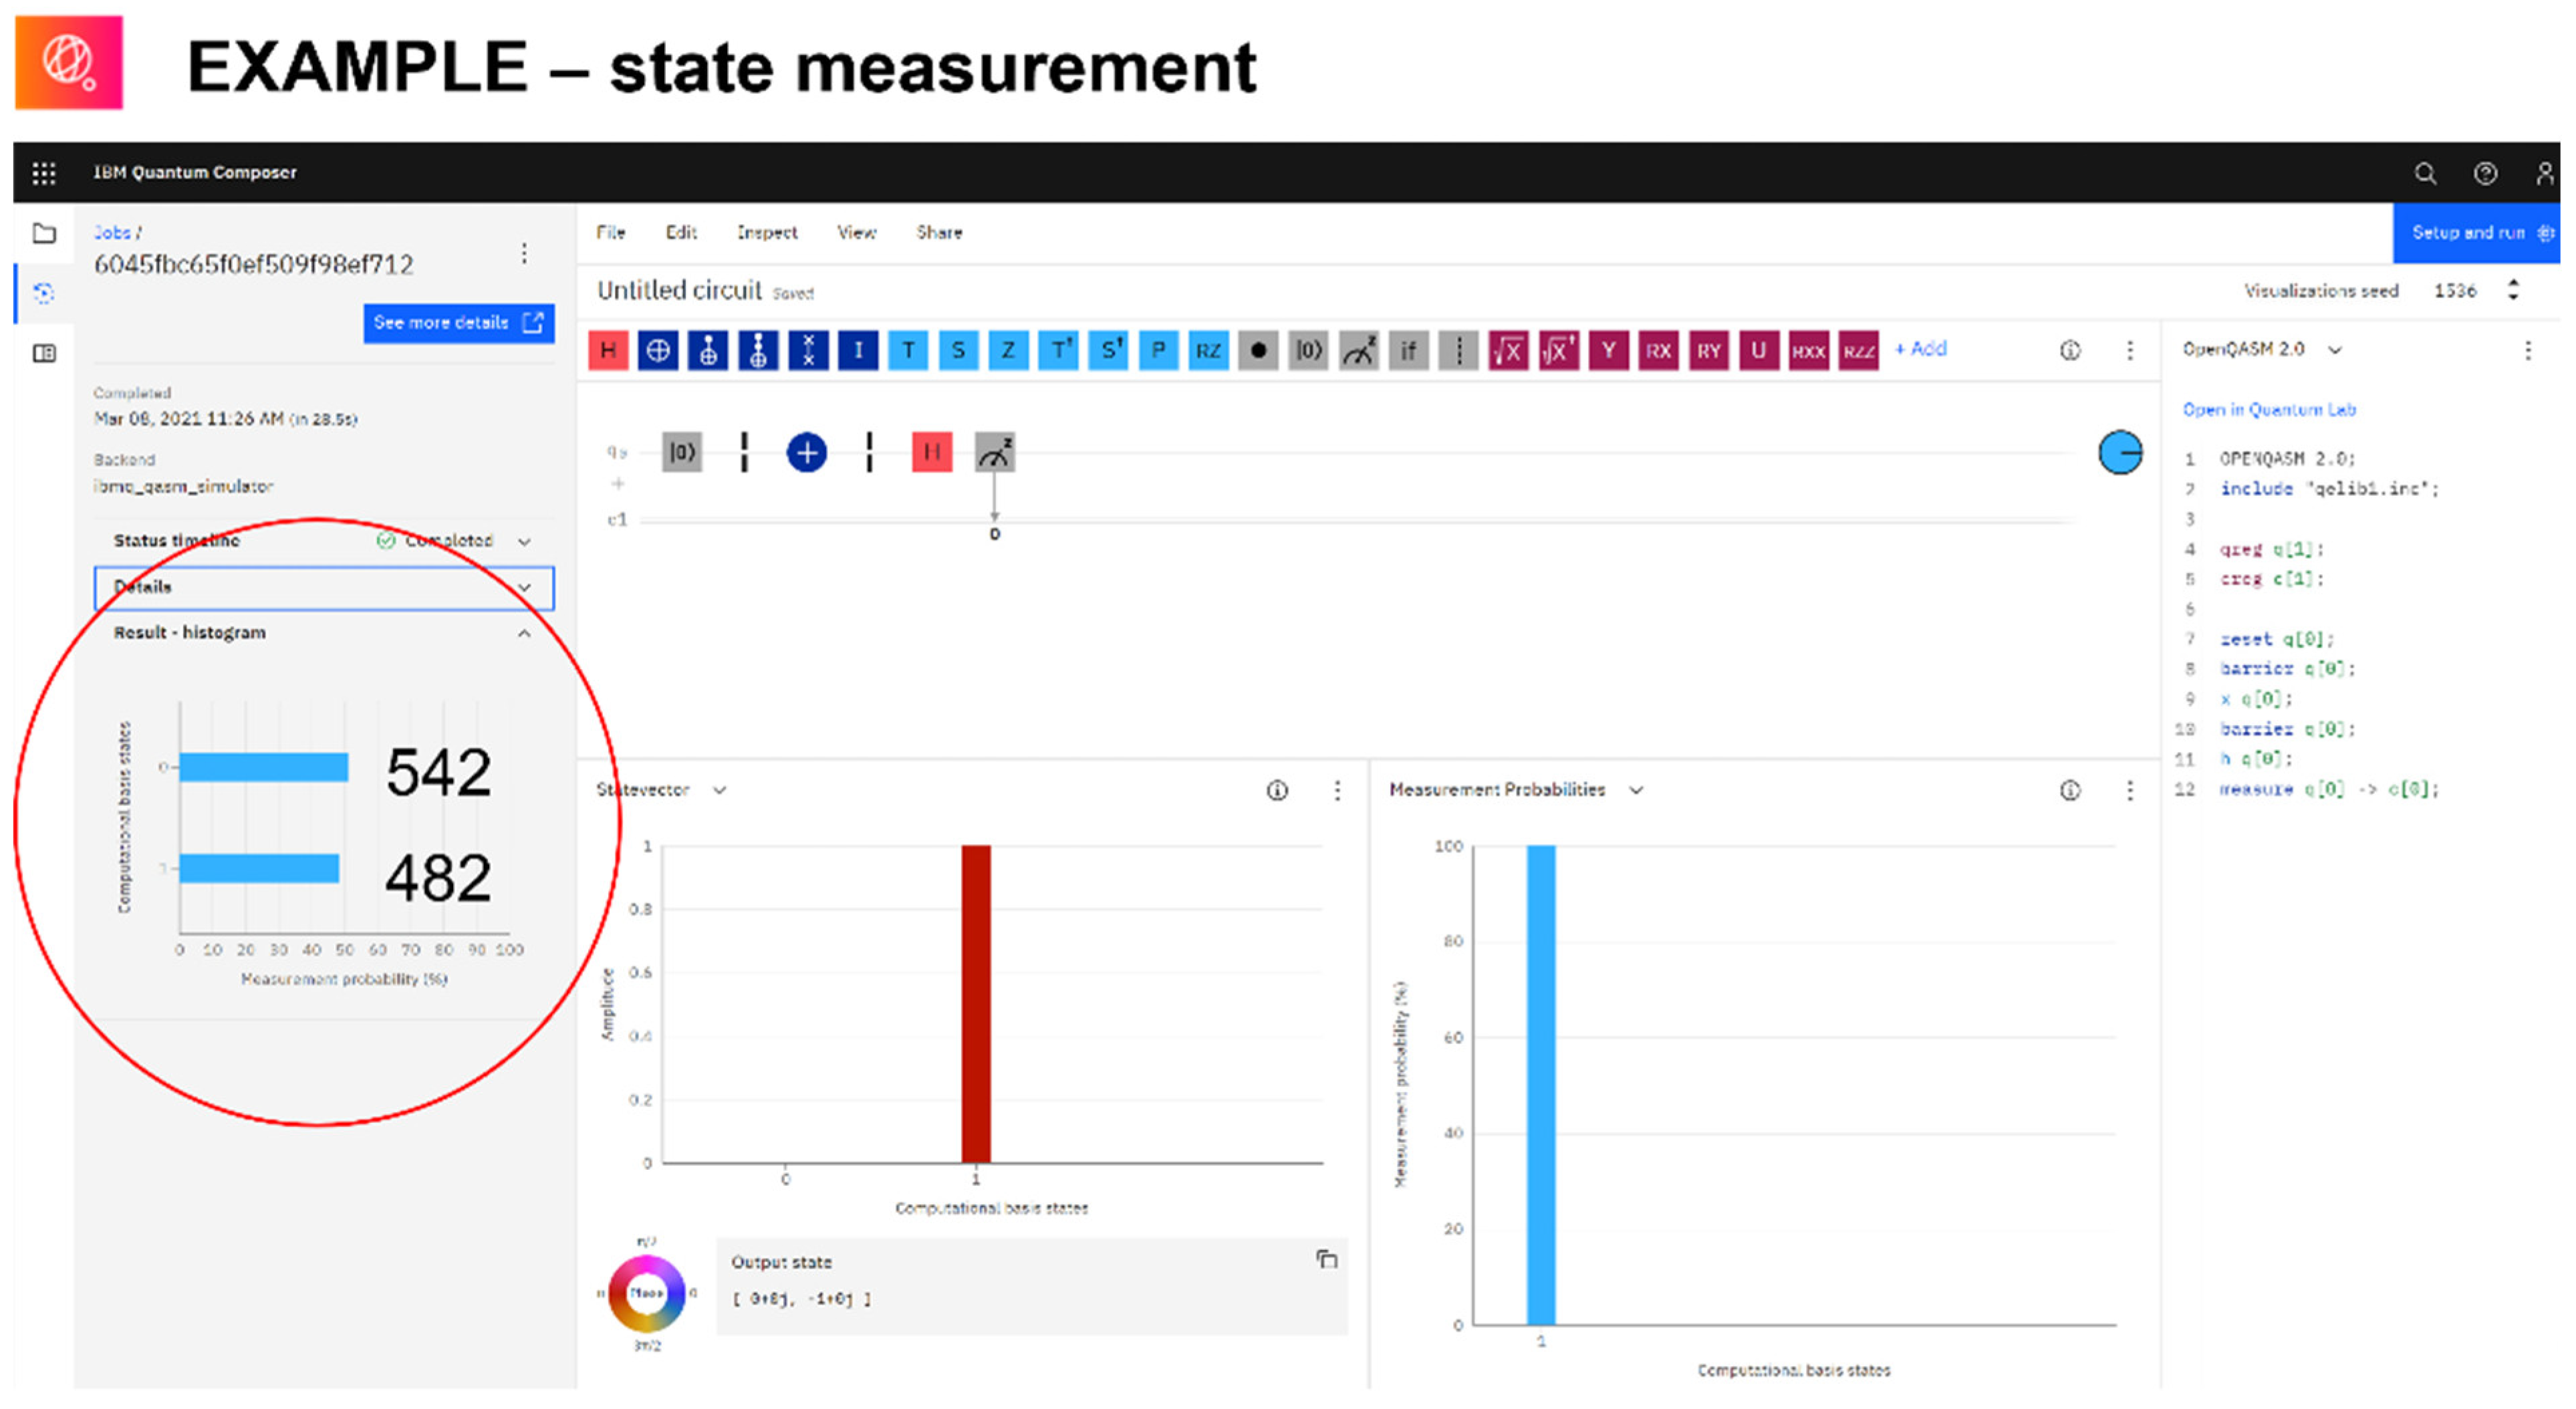Screen dimensions: 2576x1409
Task: Click the reset |0> operation in palette
Action: (x=1308, y=350)
